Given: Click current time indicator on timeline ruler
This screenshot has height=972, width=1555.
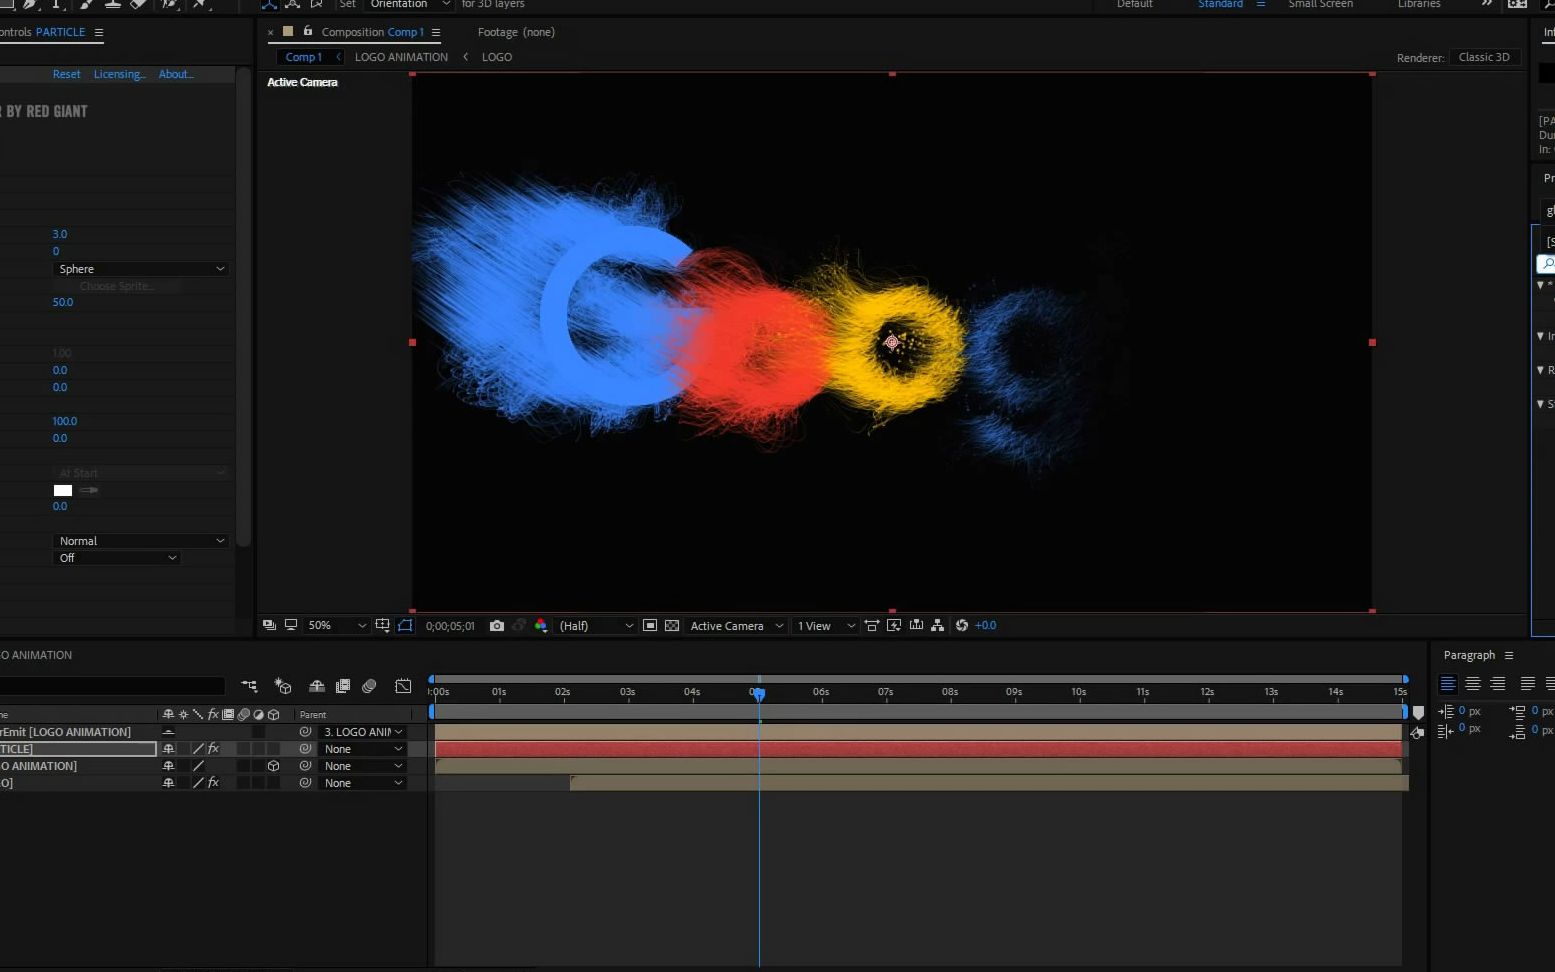Looking at the screenshot, I should click(759, 693).
